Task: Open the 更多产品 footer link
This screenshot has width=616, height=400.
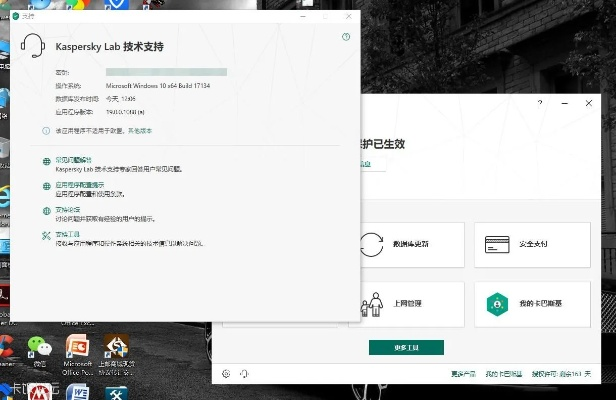Action: (x=463, y=374)
